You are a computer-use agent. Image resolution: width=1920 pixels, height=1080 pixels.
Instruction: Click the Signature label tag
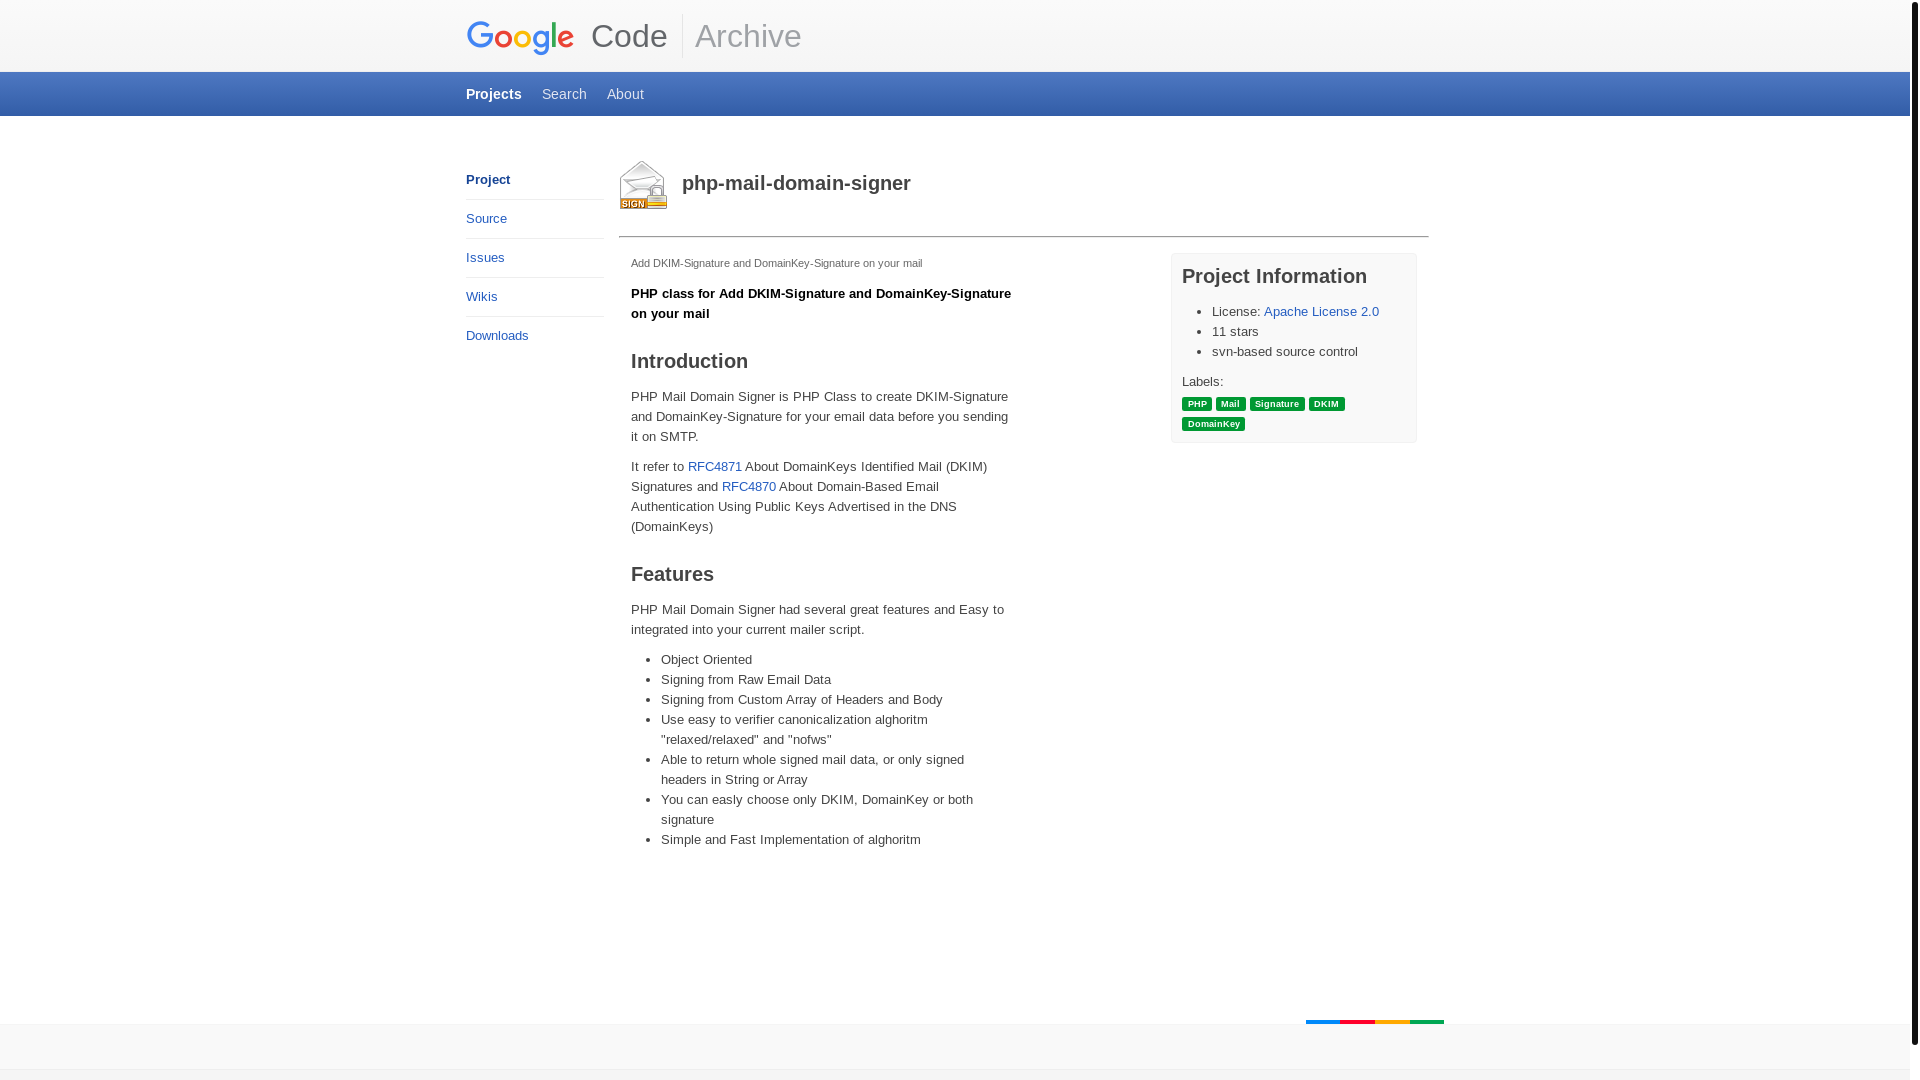(x=1277, y=404)
